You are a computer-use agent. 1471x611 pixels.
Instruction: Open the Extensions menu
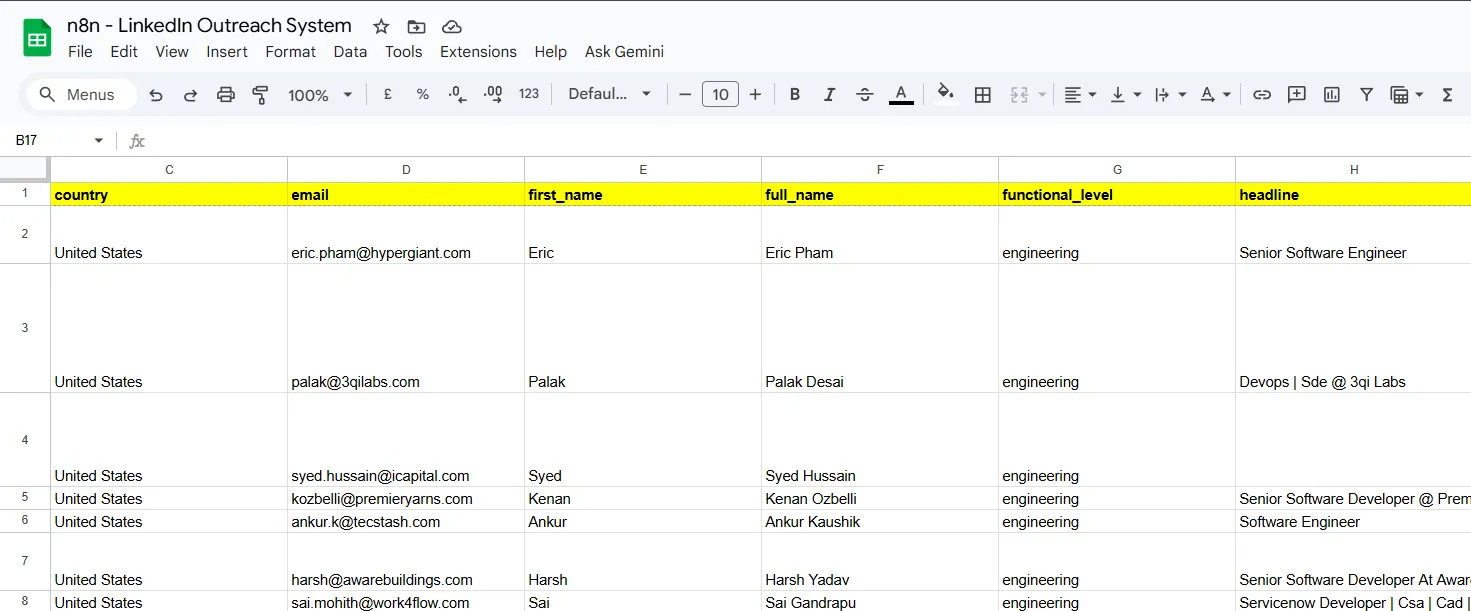478,52
